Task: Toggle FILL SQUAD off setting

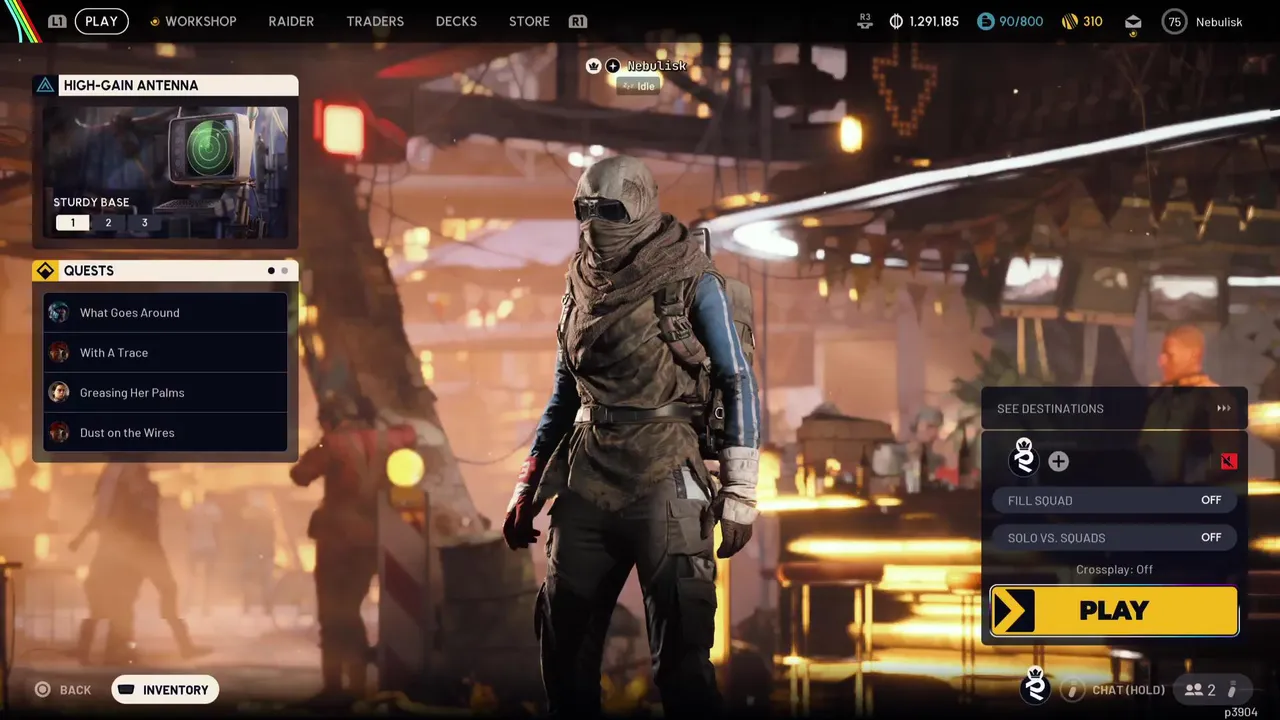Action: pos(1114,500)
